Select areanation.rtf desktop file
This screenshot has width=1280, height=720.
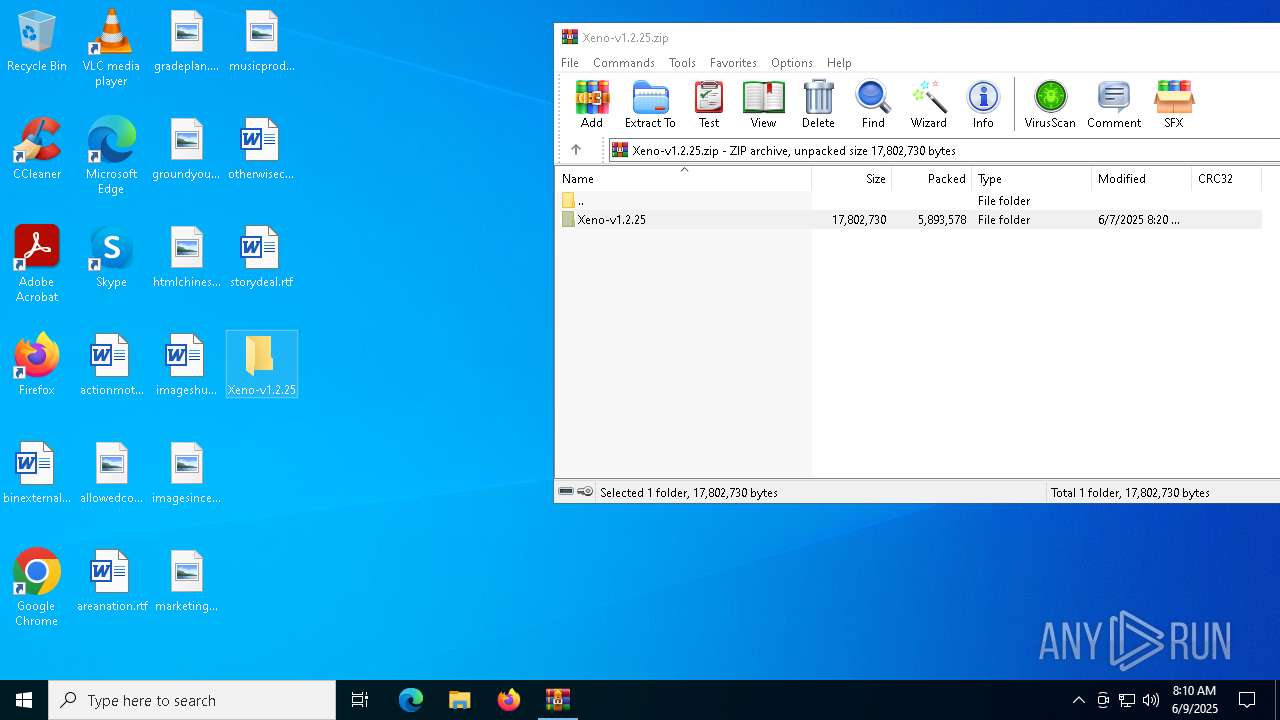click(112, 581)
